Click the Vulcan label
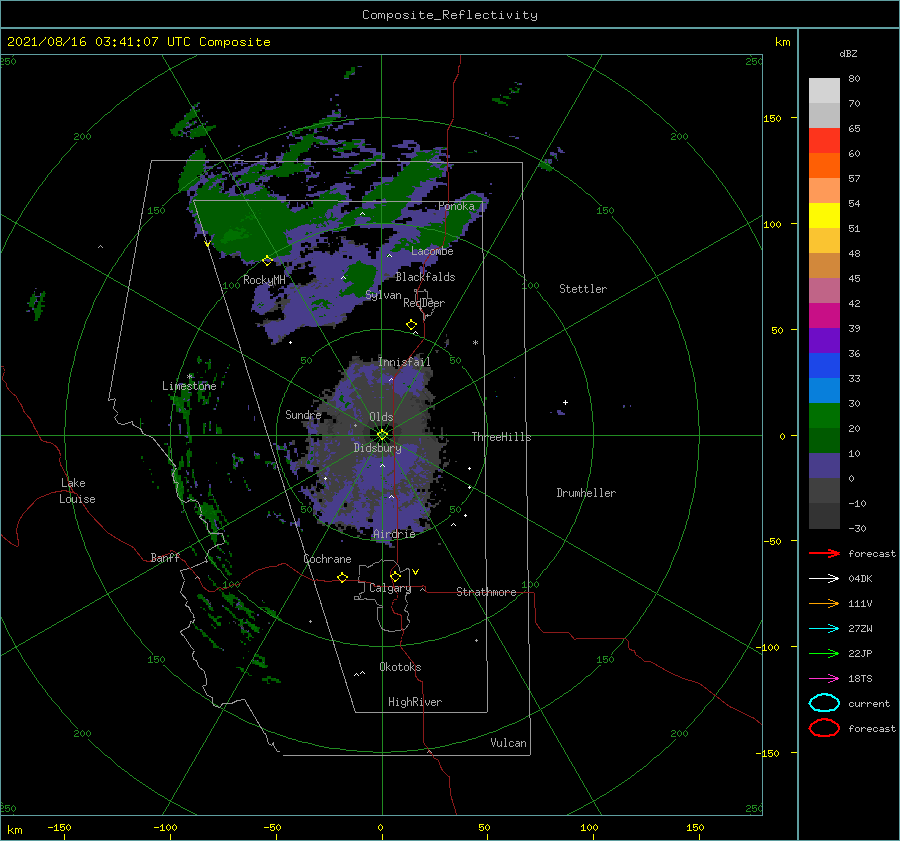This screenshot has width=900, height=841. point(508,743)
